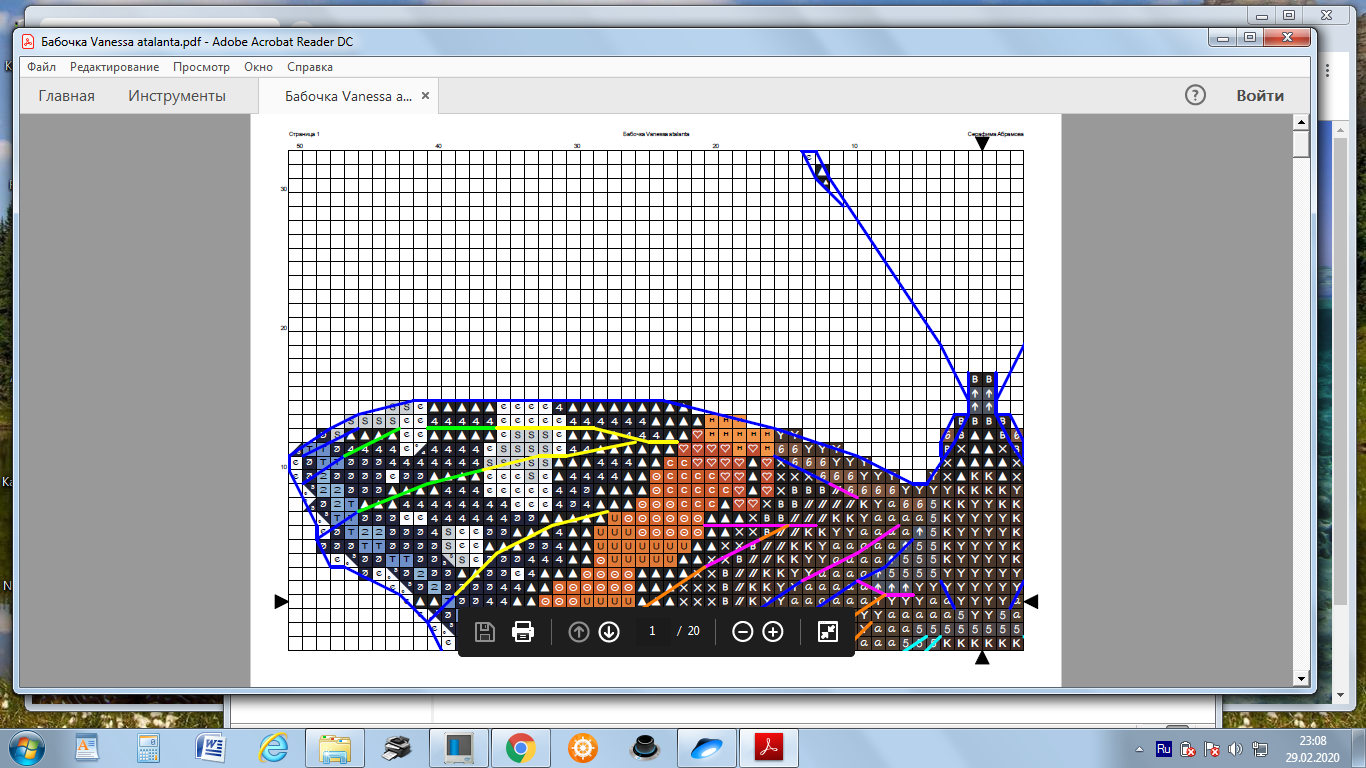
Task: Go to next page with down arrow
Action: pyautogui.click(x=609, y=632)
